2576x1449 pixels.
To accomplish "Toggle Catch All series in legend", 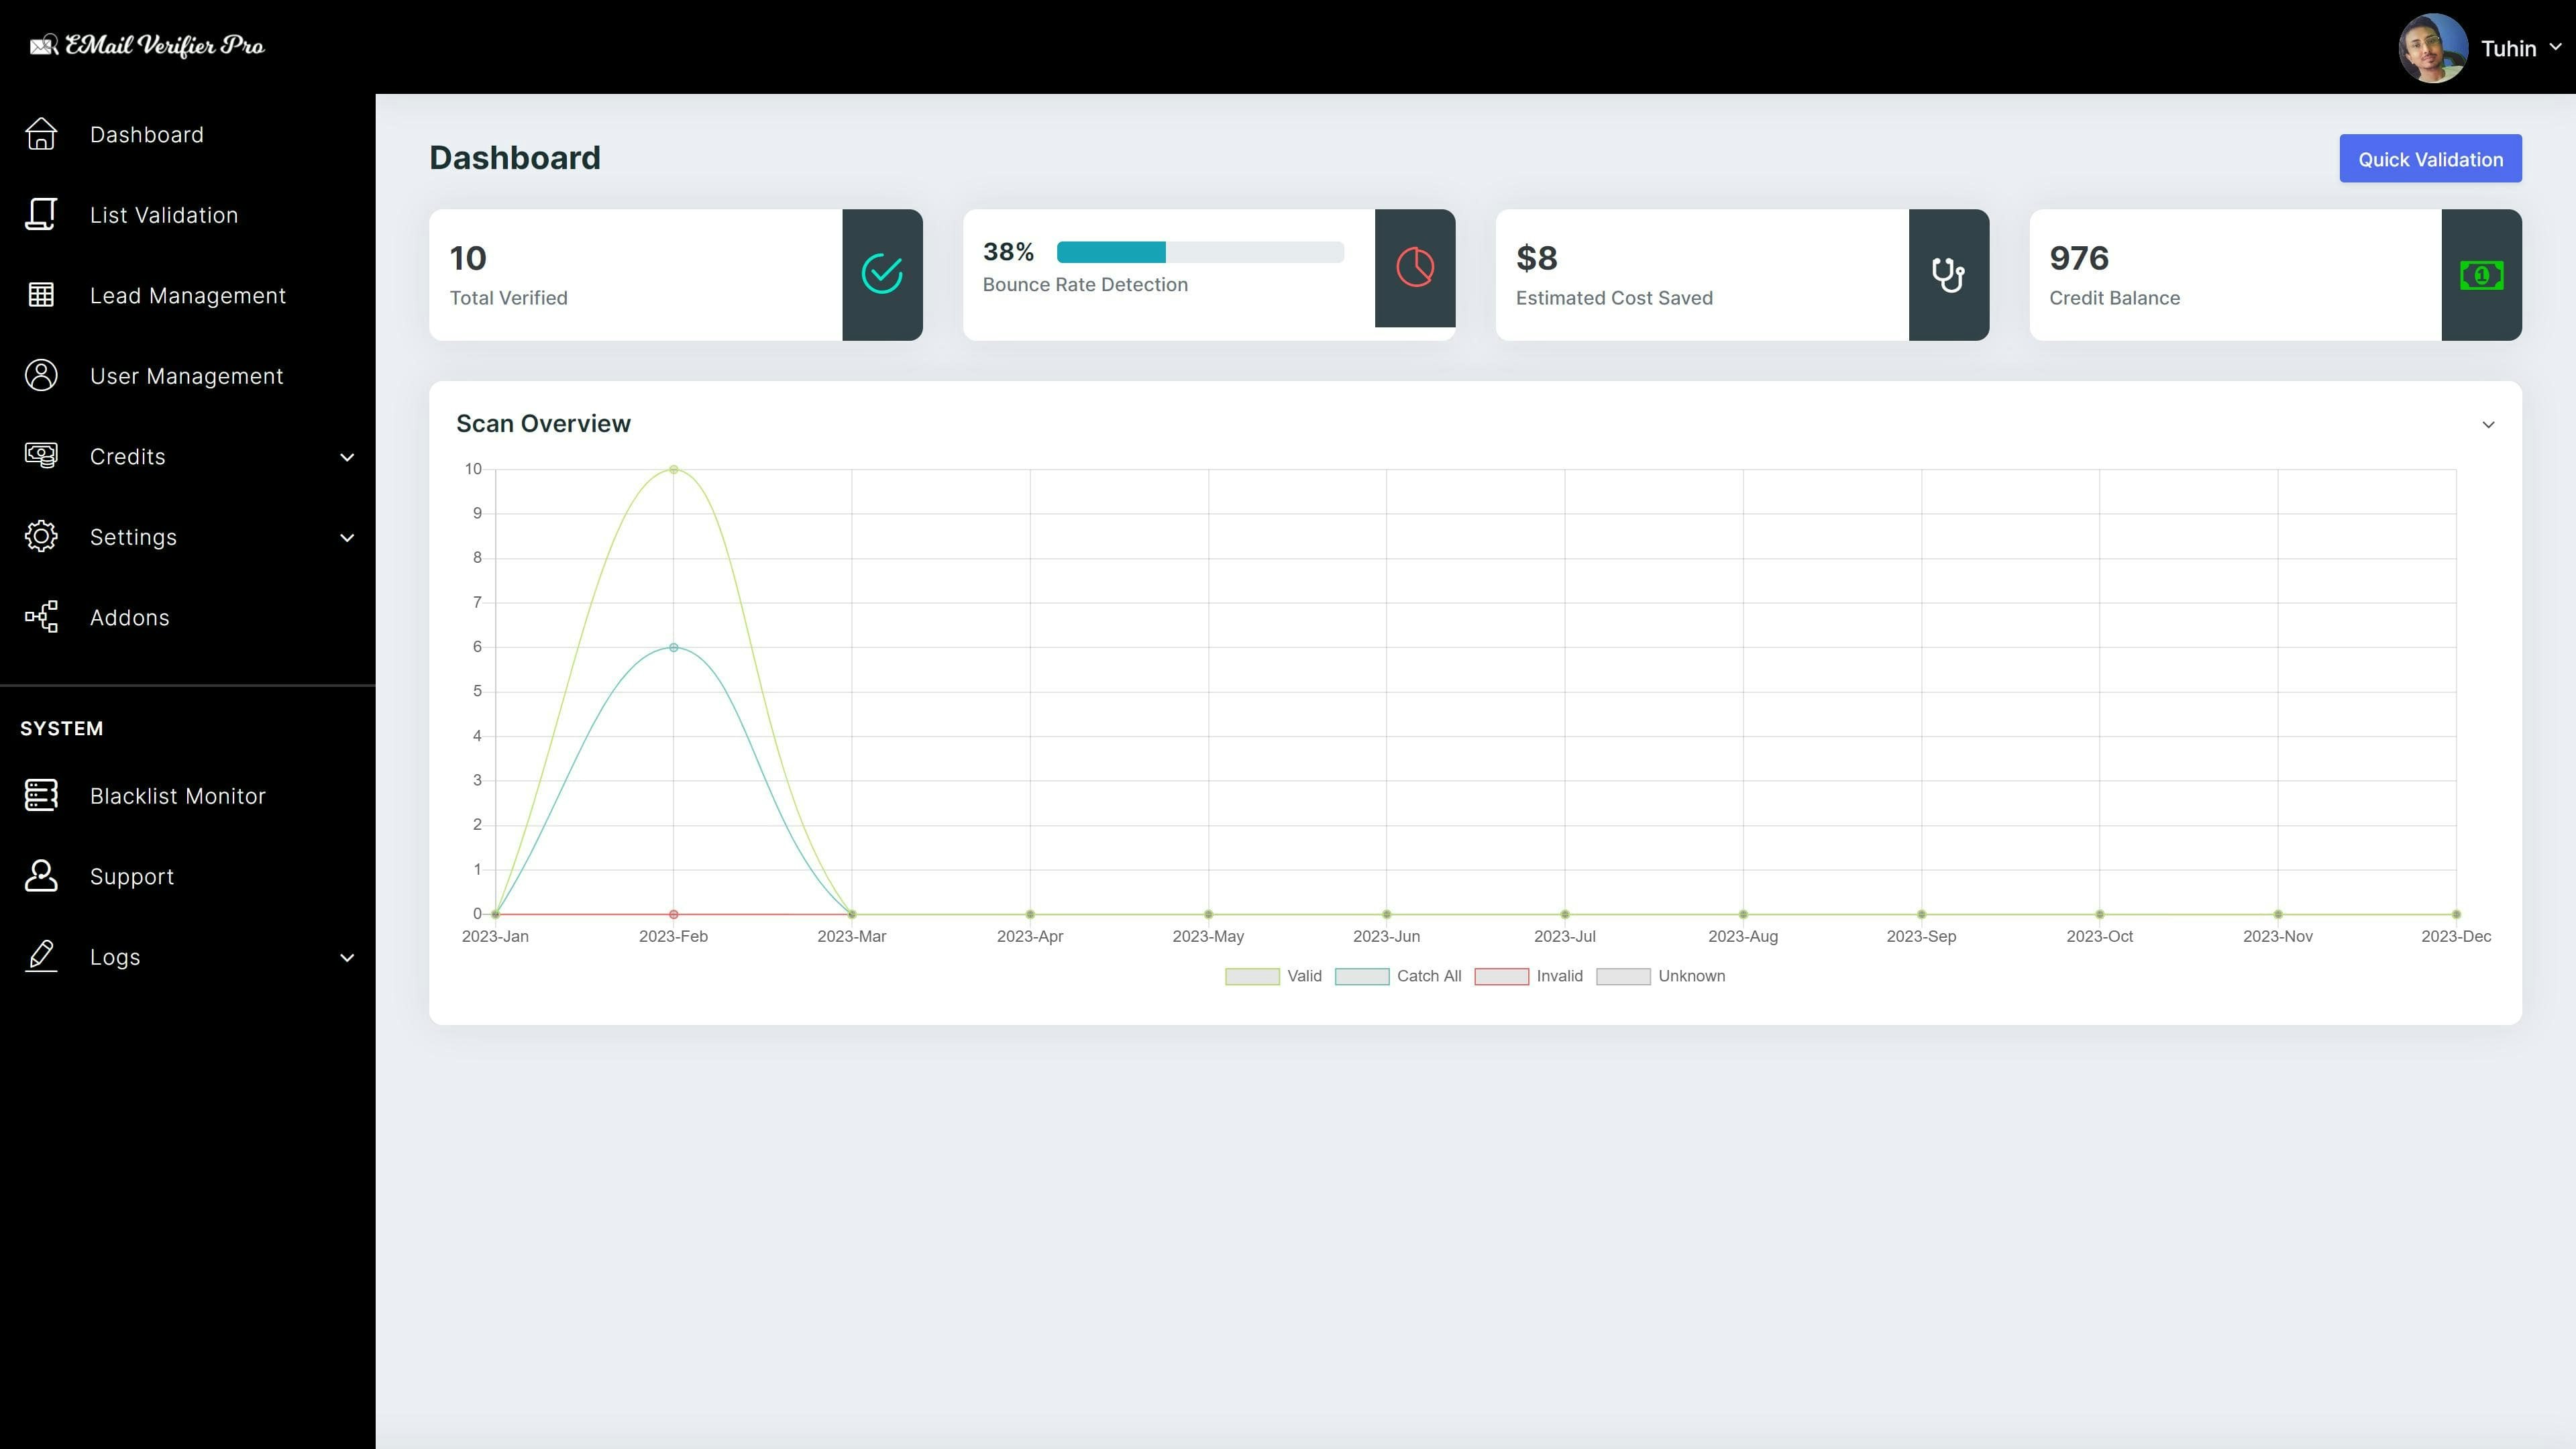I will (x=1397, y=976).
